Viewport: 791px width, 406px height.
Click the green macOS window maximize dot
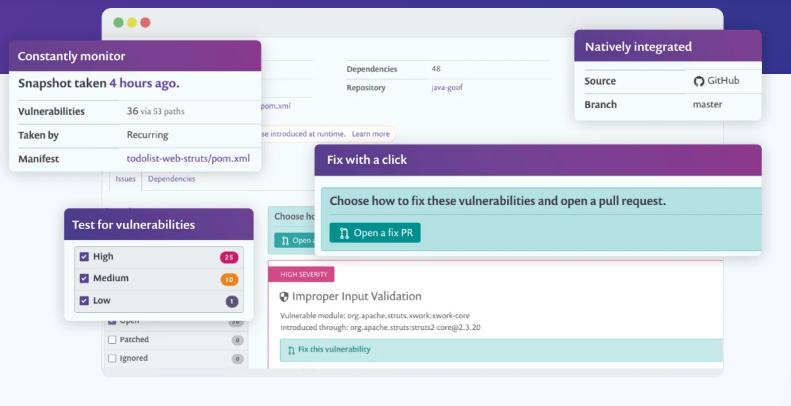[x=118, y=22]
